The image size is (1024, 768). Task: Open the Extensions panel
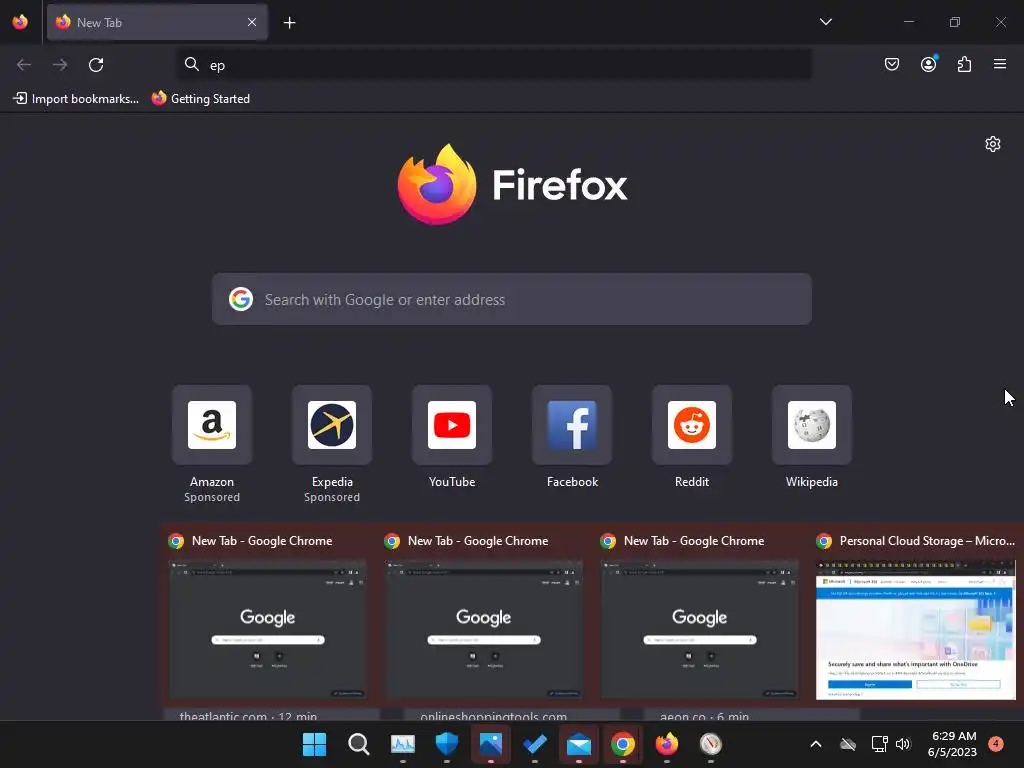[x=964, y=64]
